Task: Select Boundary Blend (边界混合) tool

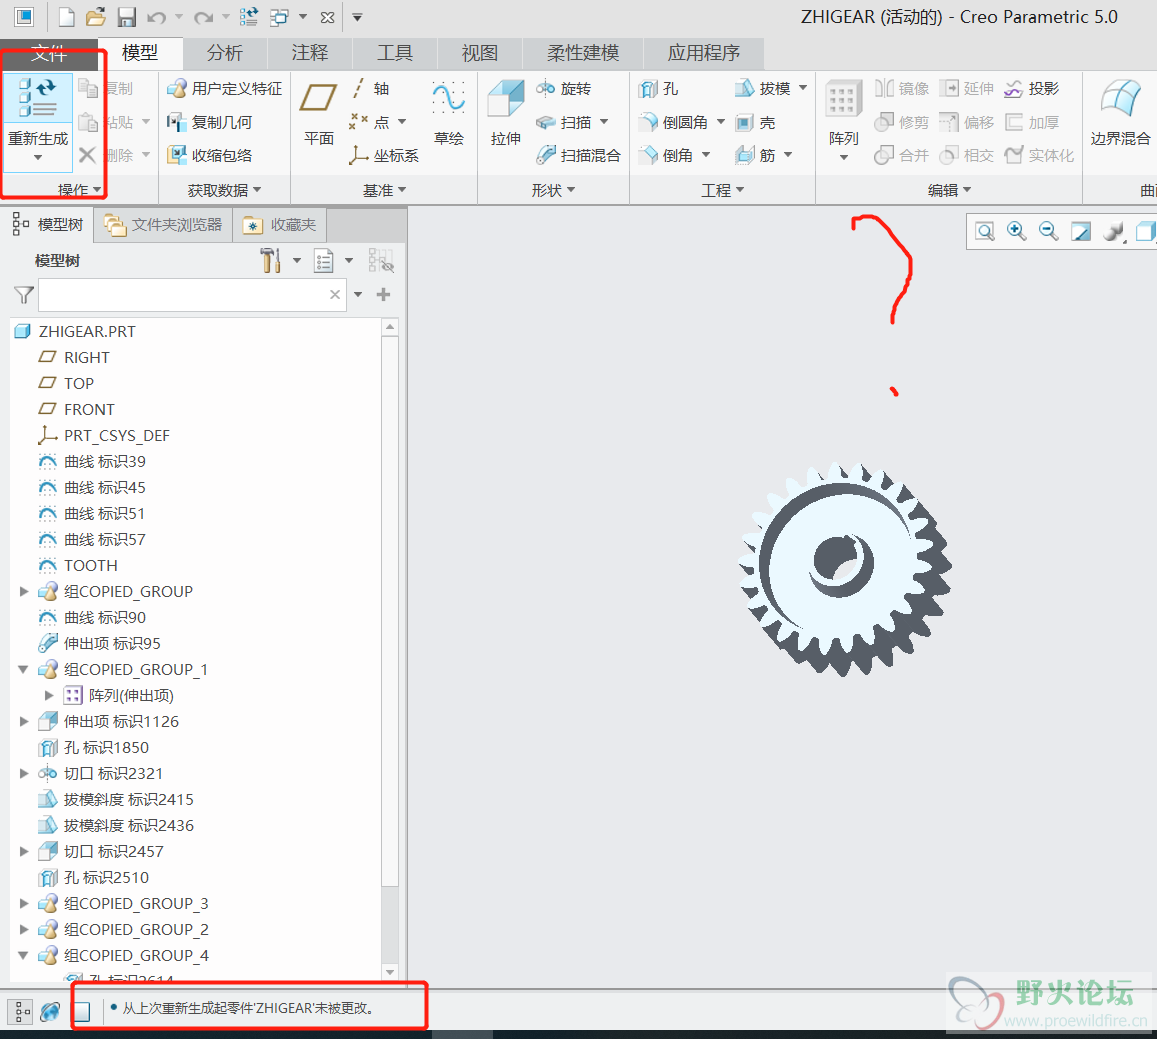Action: tap(1120, 114)
